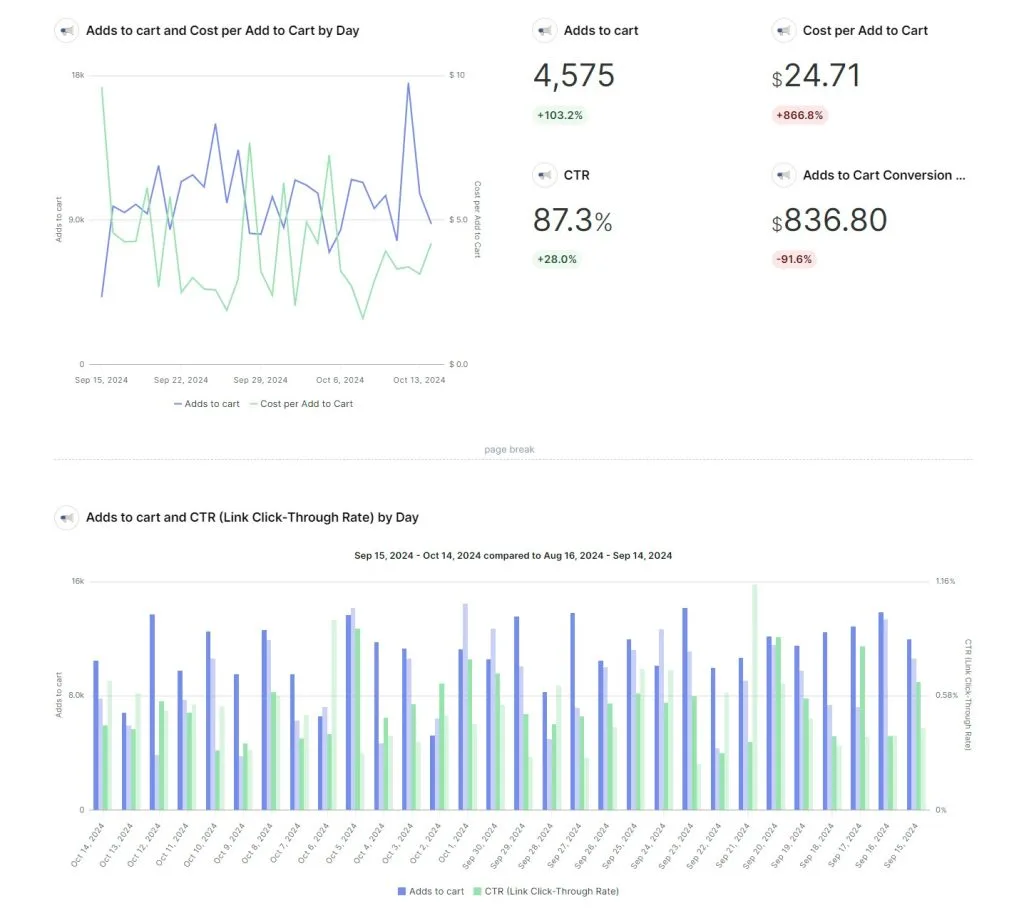Viewport: 1024px width, 923px height.
Task: Click megaphone icon beside Adds to cart and CTR by Day title
Action: [67, 517]
